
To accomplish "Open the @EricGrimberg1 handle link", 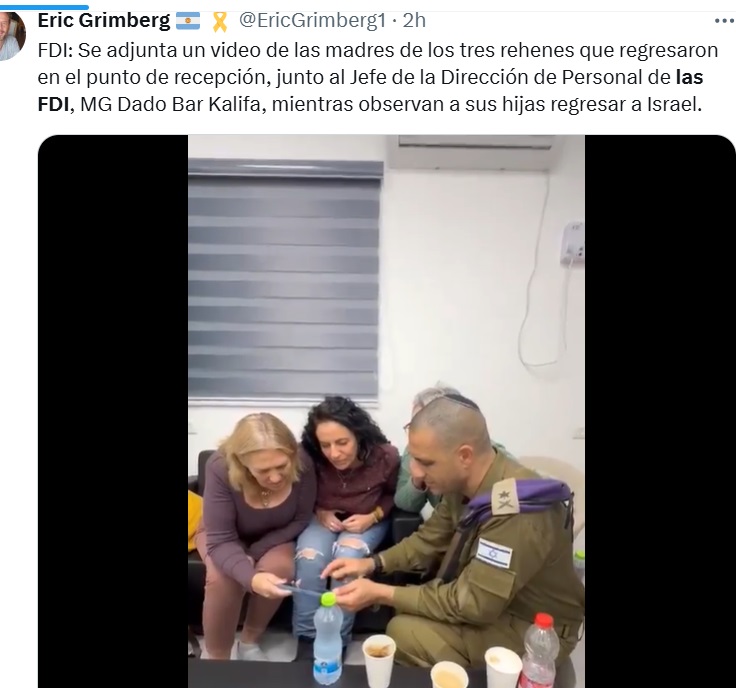I will pos(312,20).
